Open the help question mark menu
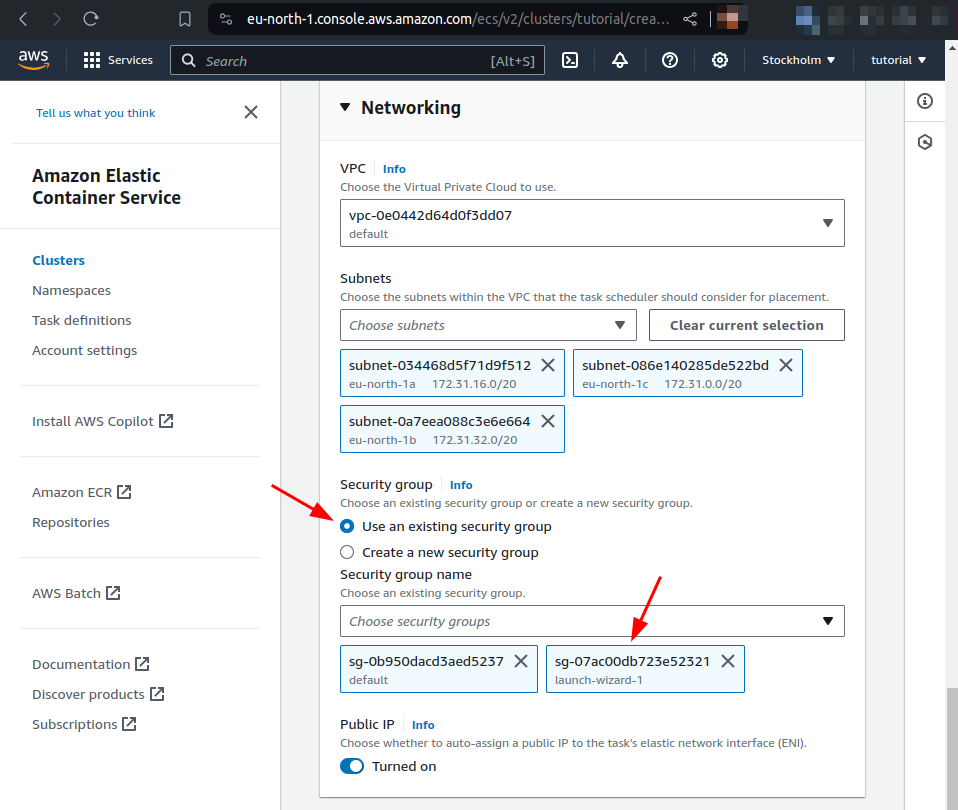 click(x=670, y=60)
